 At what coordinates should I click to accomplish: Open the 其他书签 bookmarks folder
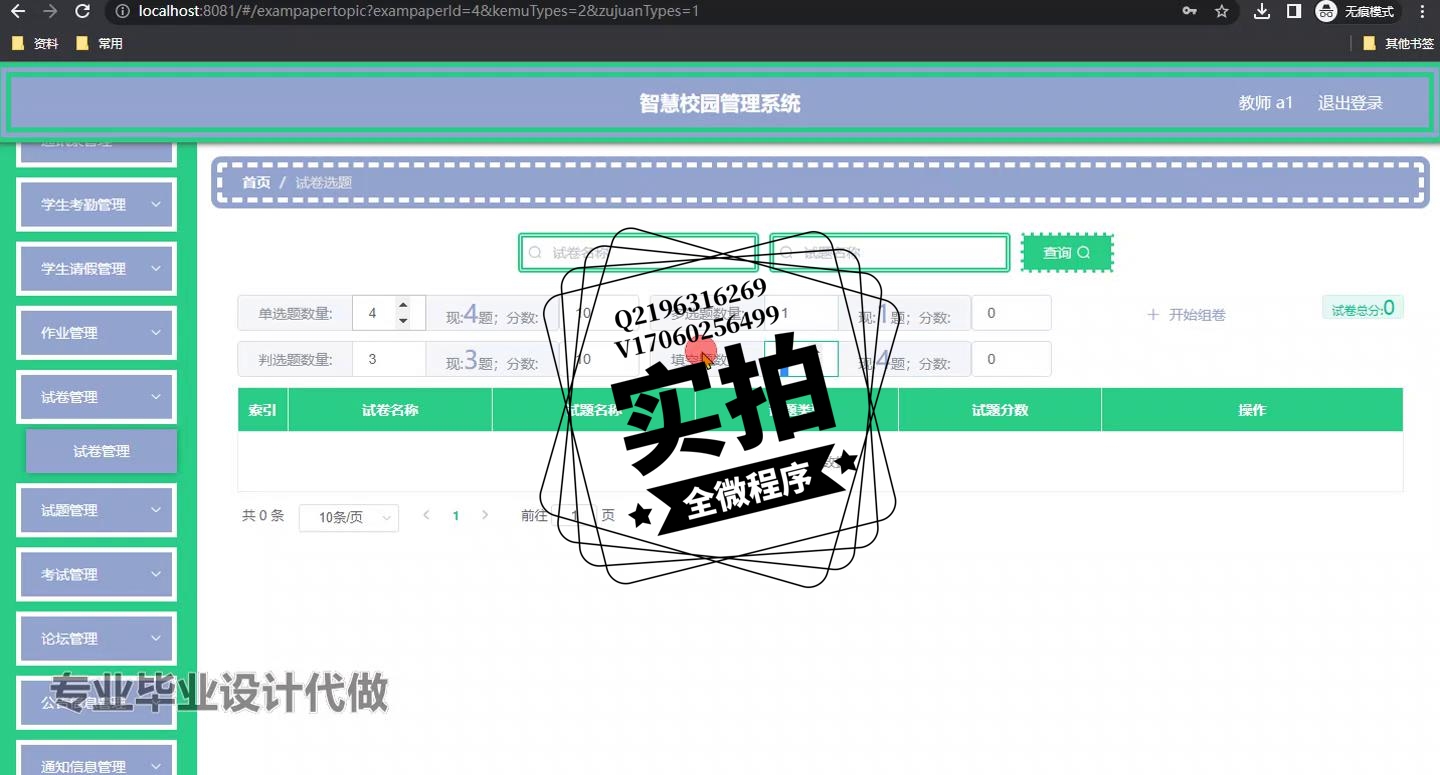click(1398, 44)
